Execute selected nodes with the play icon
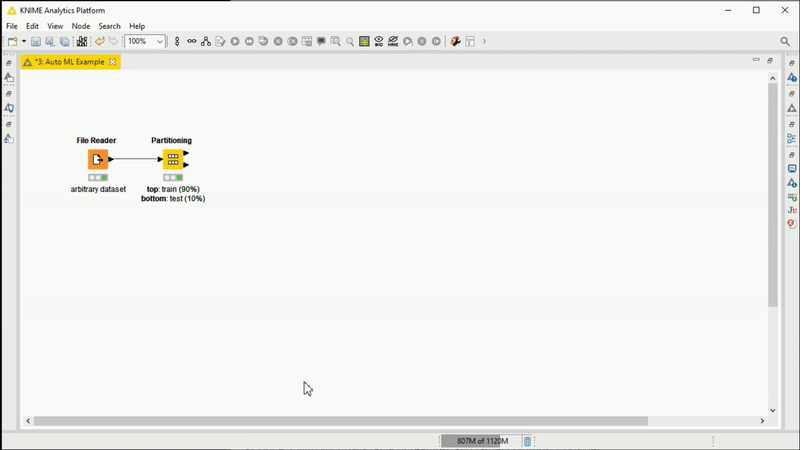Image resolution: width=800 pixels, height=450 pixels. click(235, 41)
